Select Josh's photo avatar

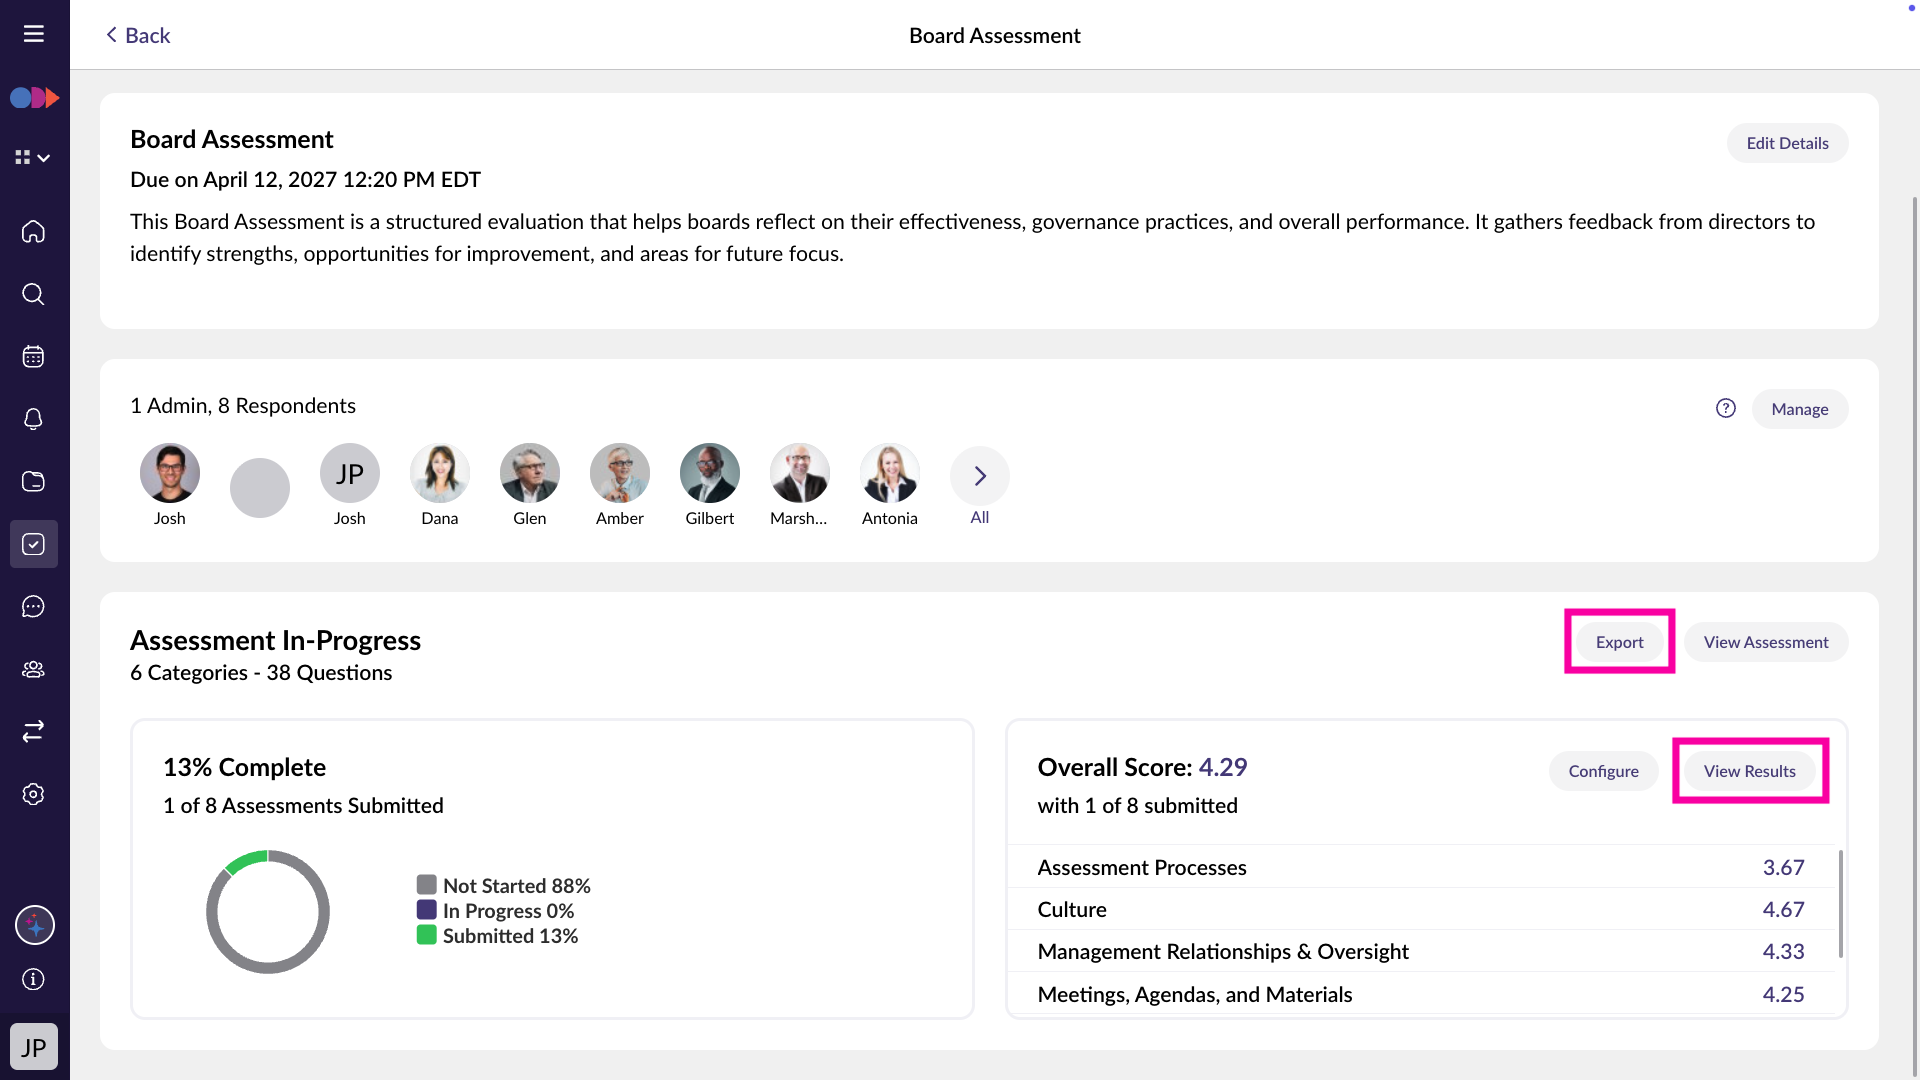(x=170, y=473)
